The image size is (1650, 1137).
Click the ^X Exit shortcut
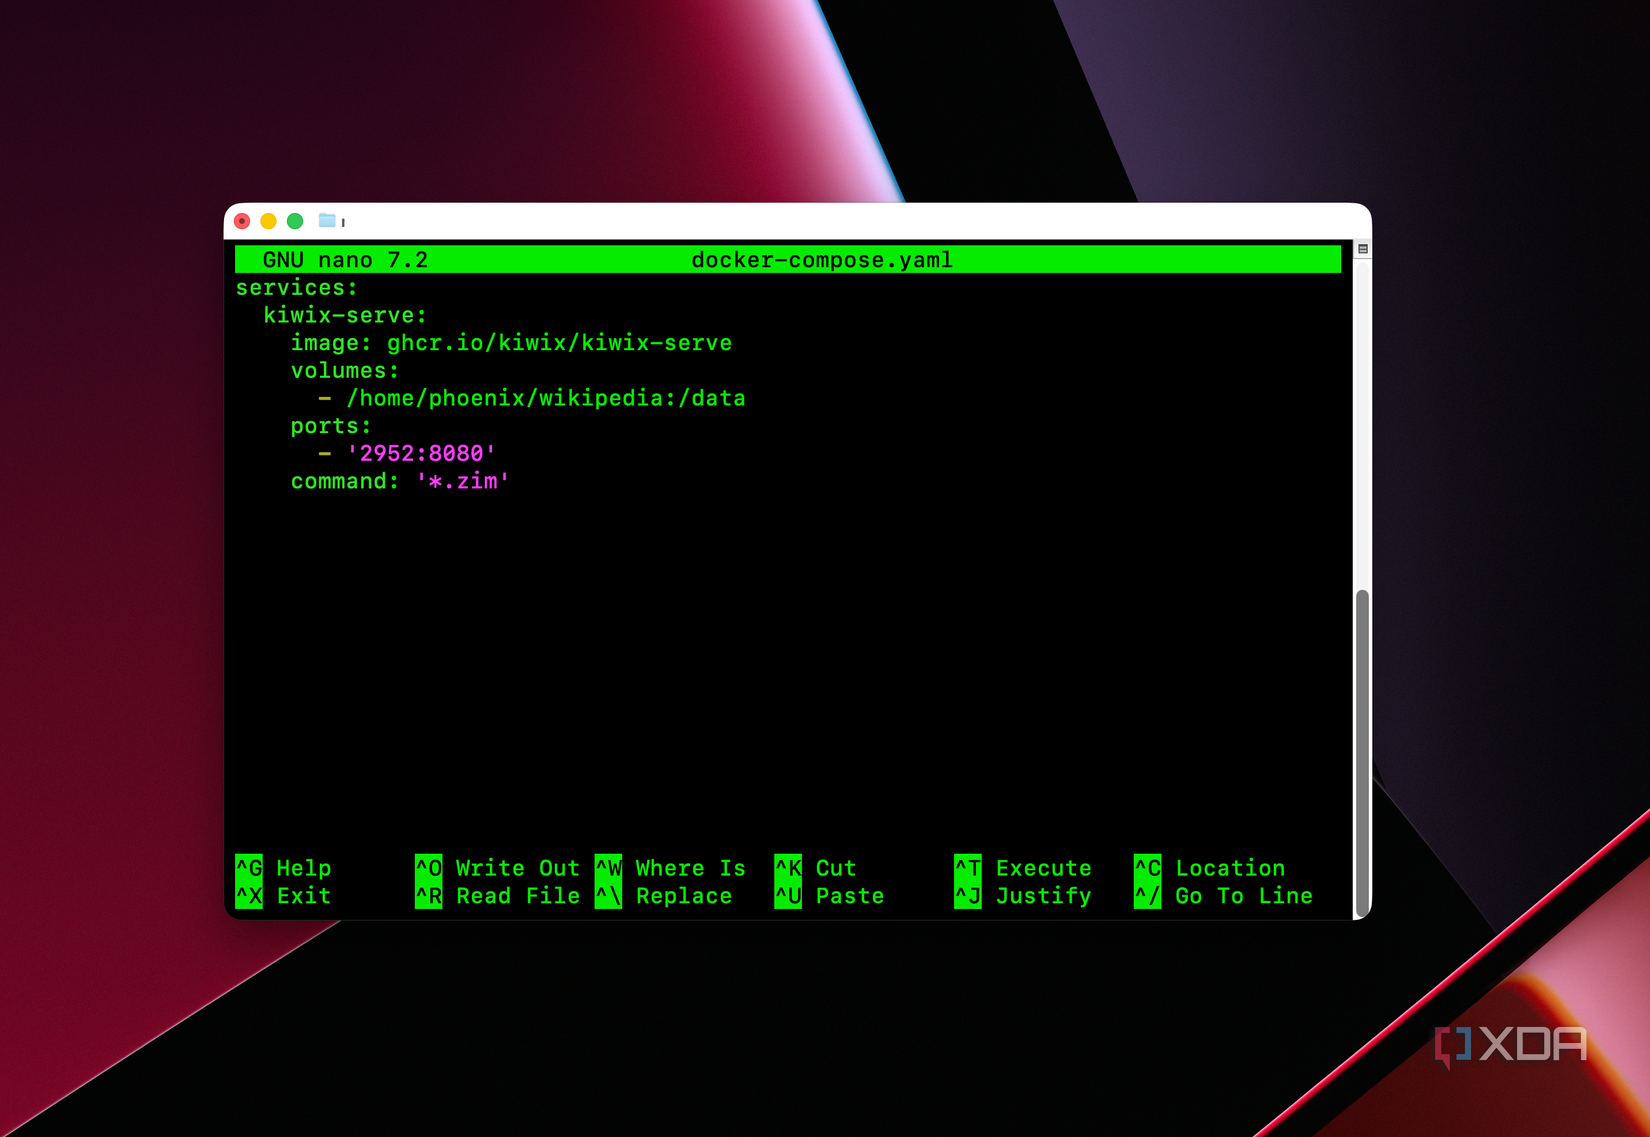pos(284,896)
